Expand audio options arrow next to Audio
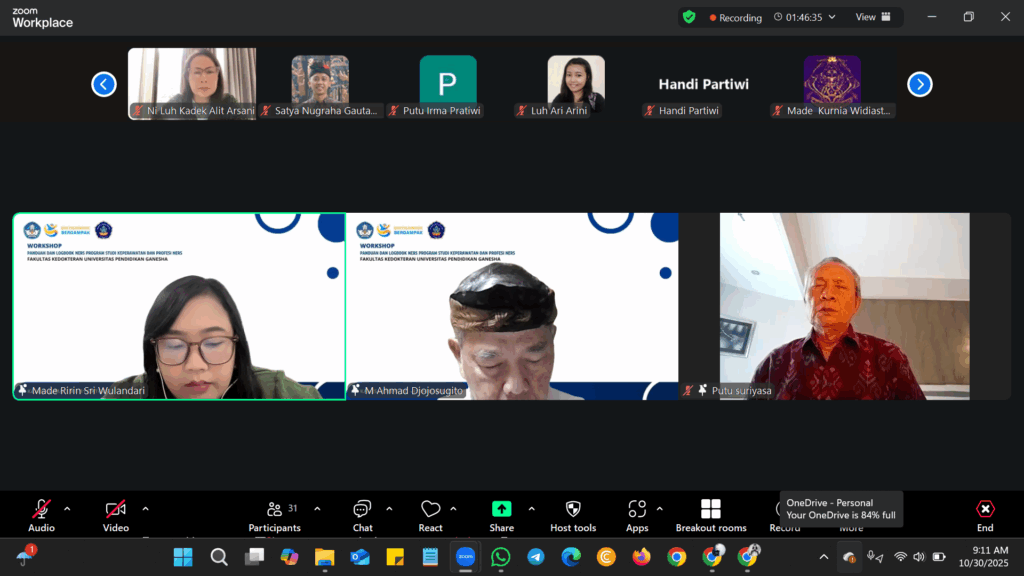The width and height of the screenshot is (1024, 576). (x=67, y=508)
